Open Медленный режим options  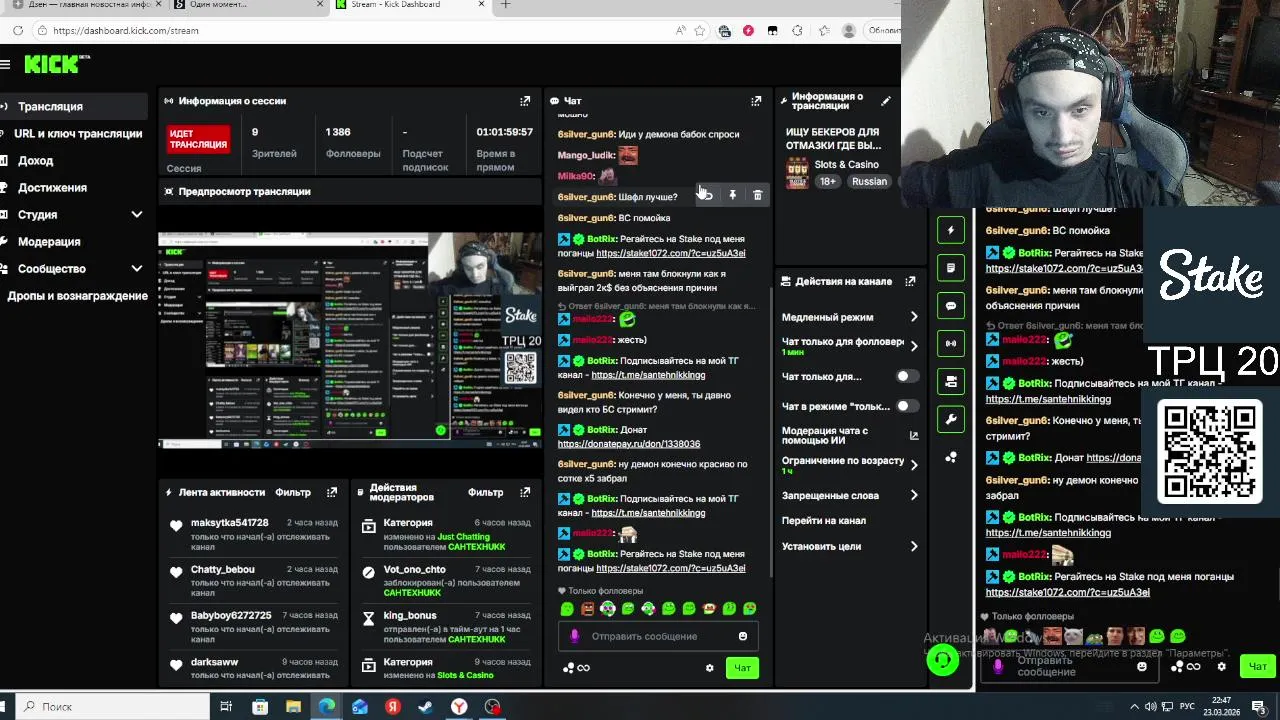click(850, 317)
